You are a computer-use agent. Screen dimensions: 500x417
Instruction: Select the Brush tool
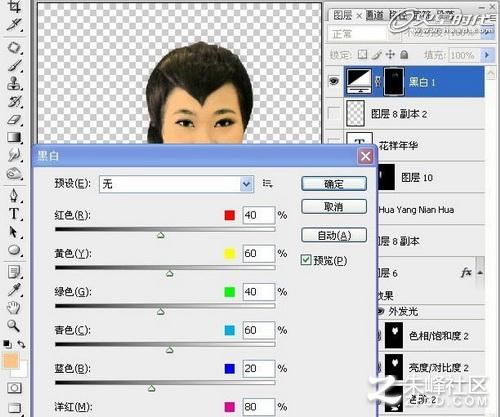(14, 65)
